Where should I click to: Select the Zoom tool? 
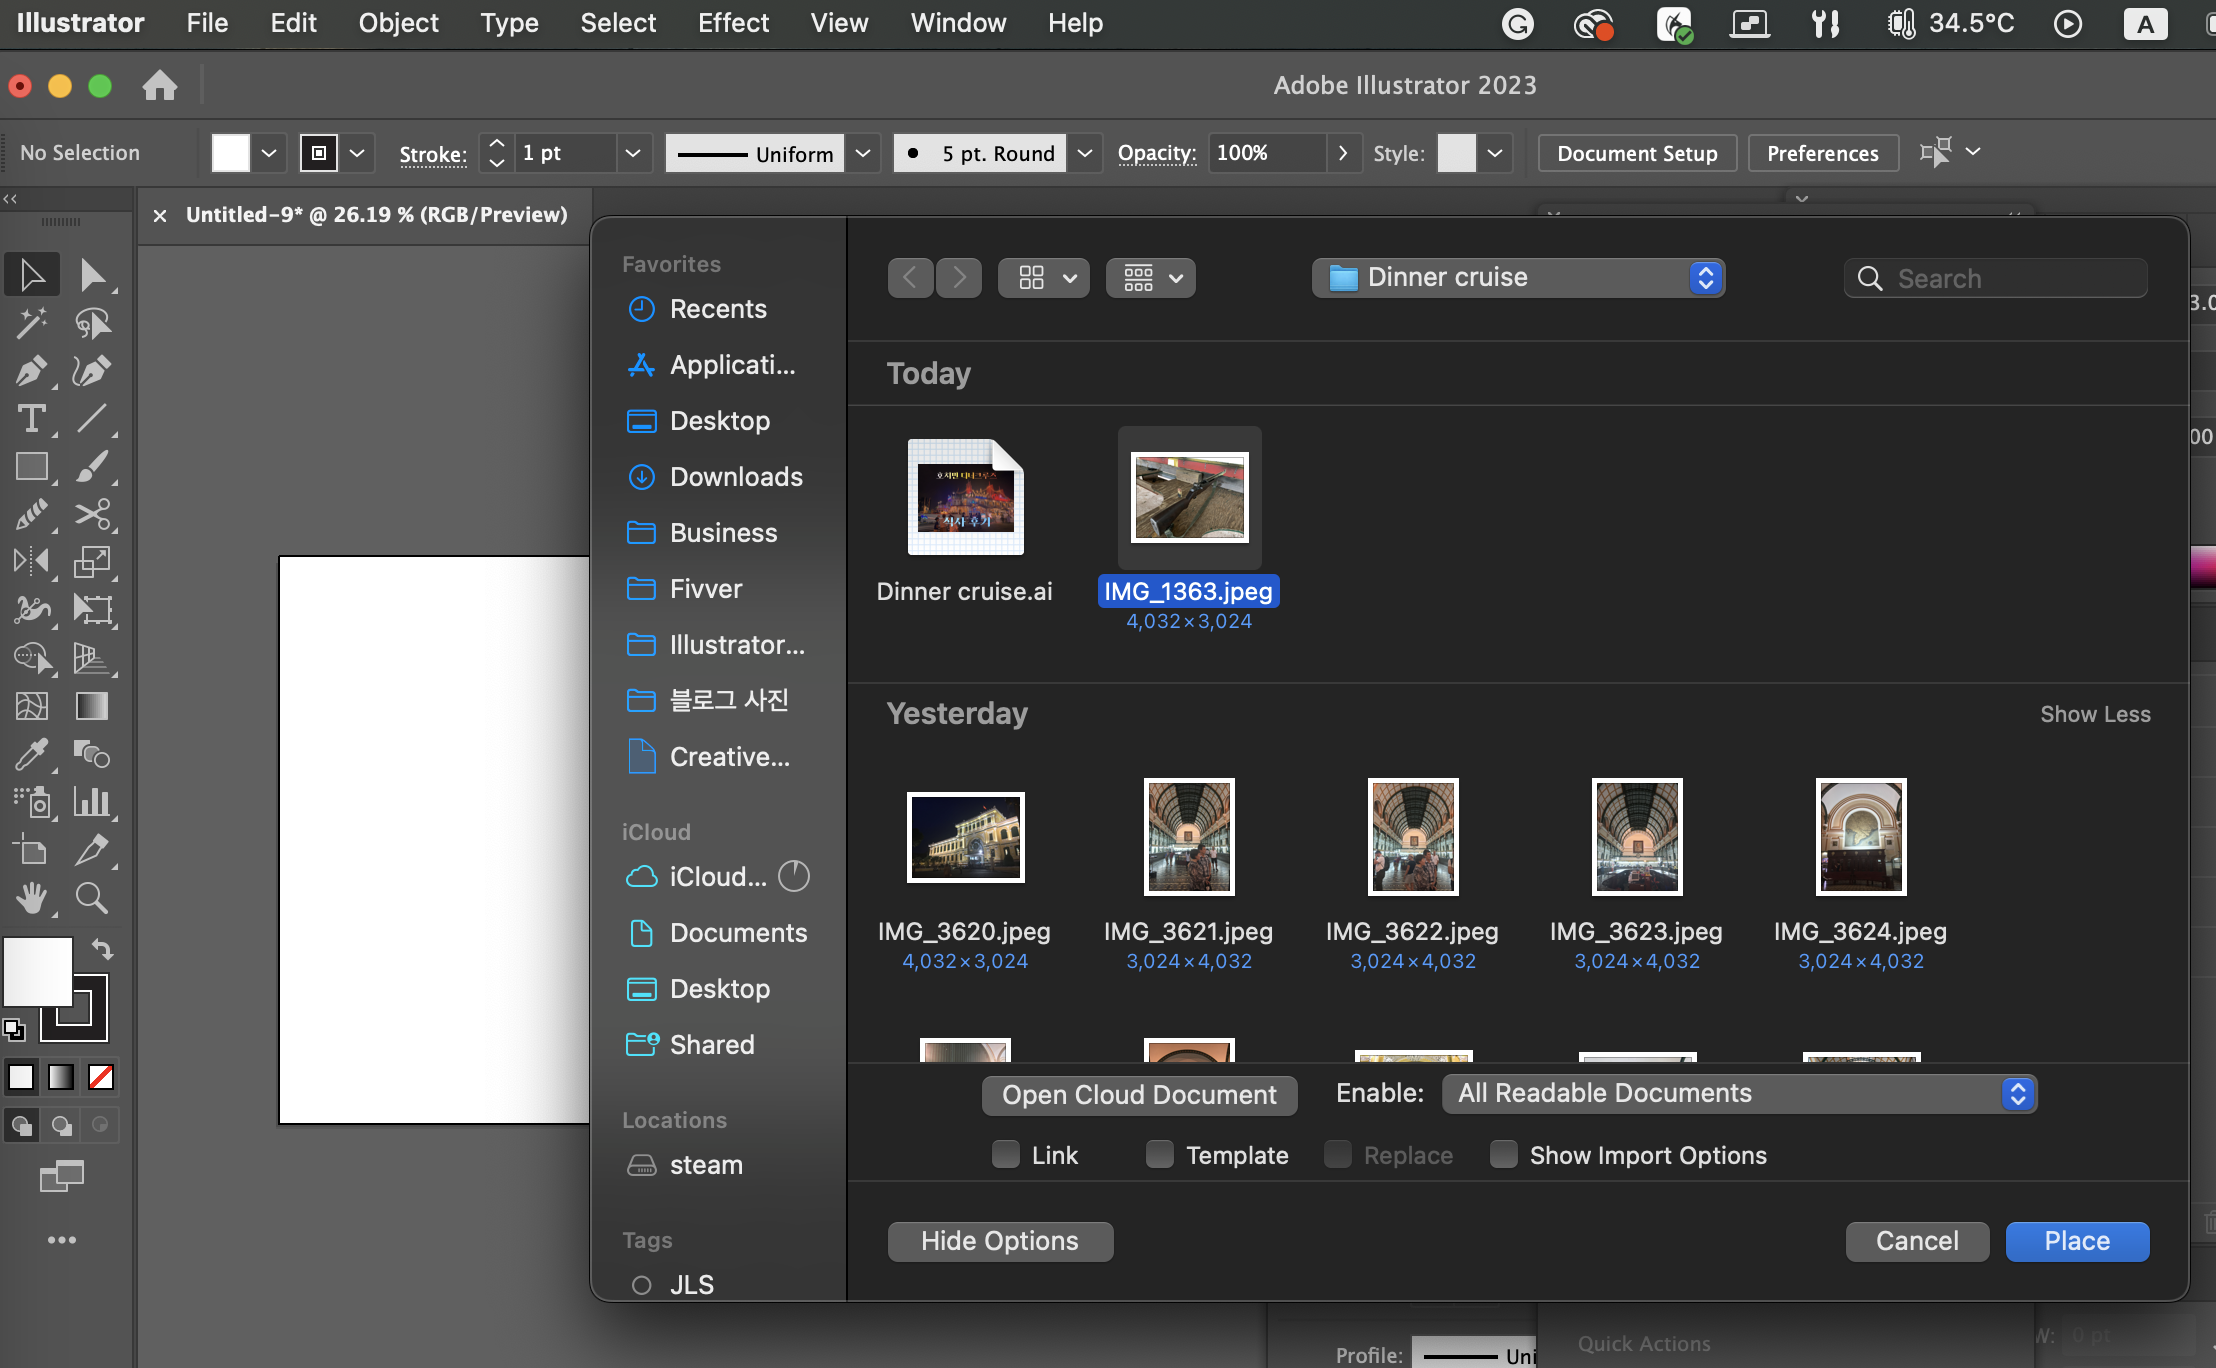pos(93,898)
